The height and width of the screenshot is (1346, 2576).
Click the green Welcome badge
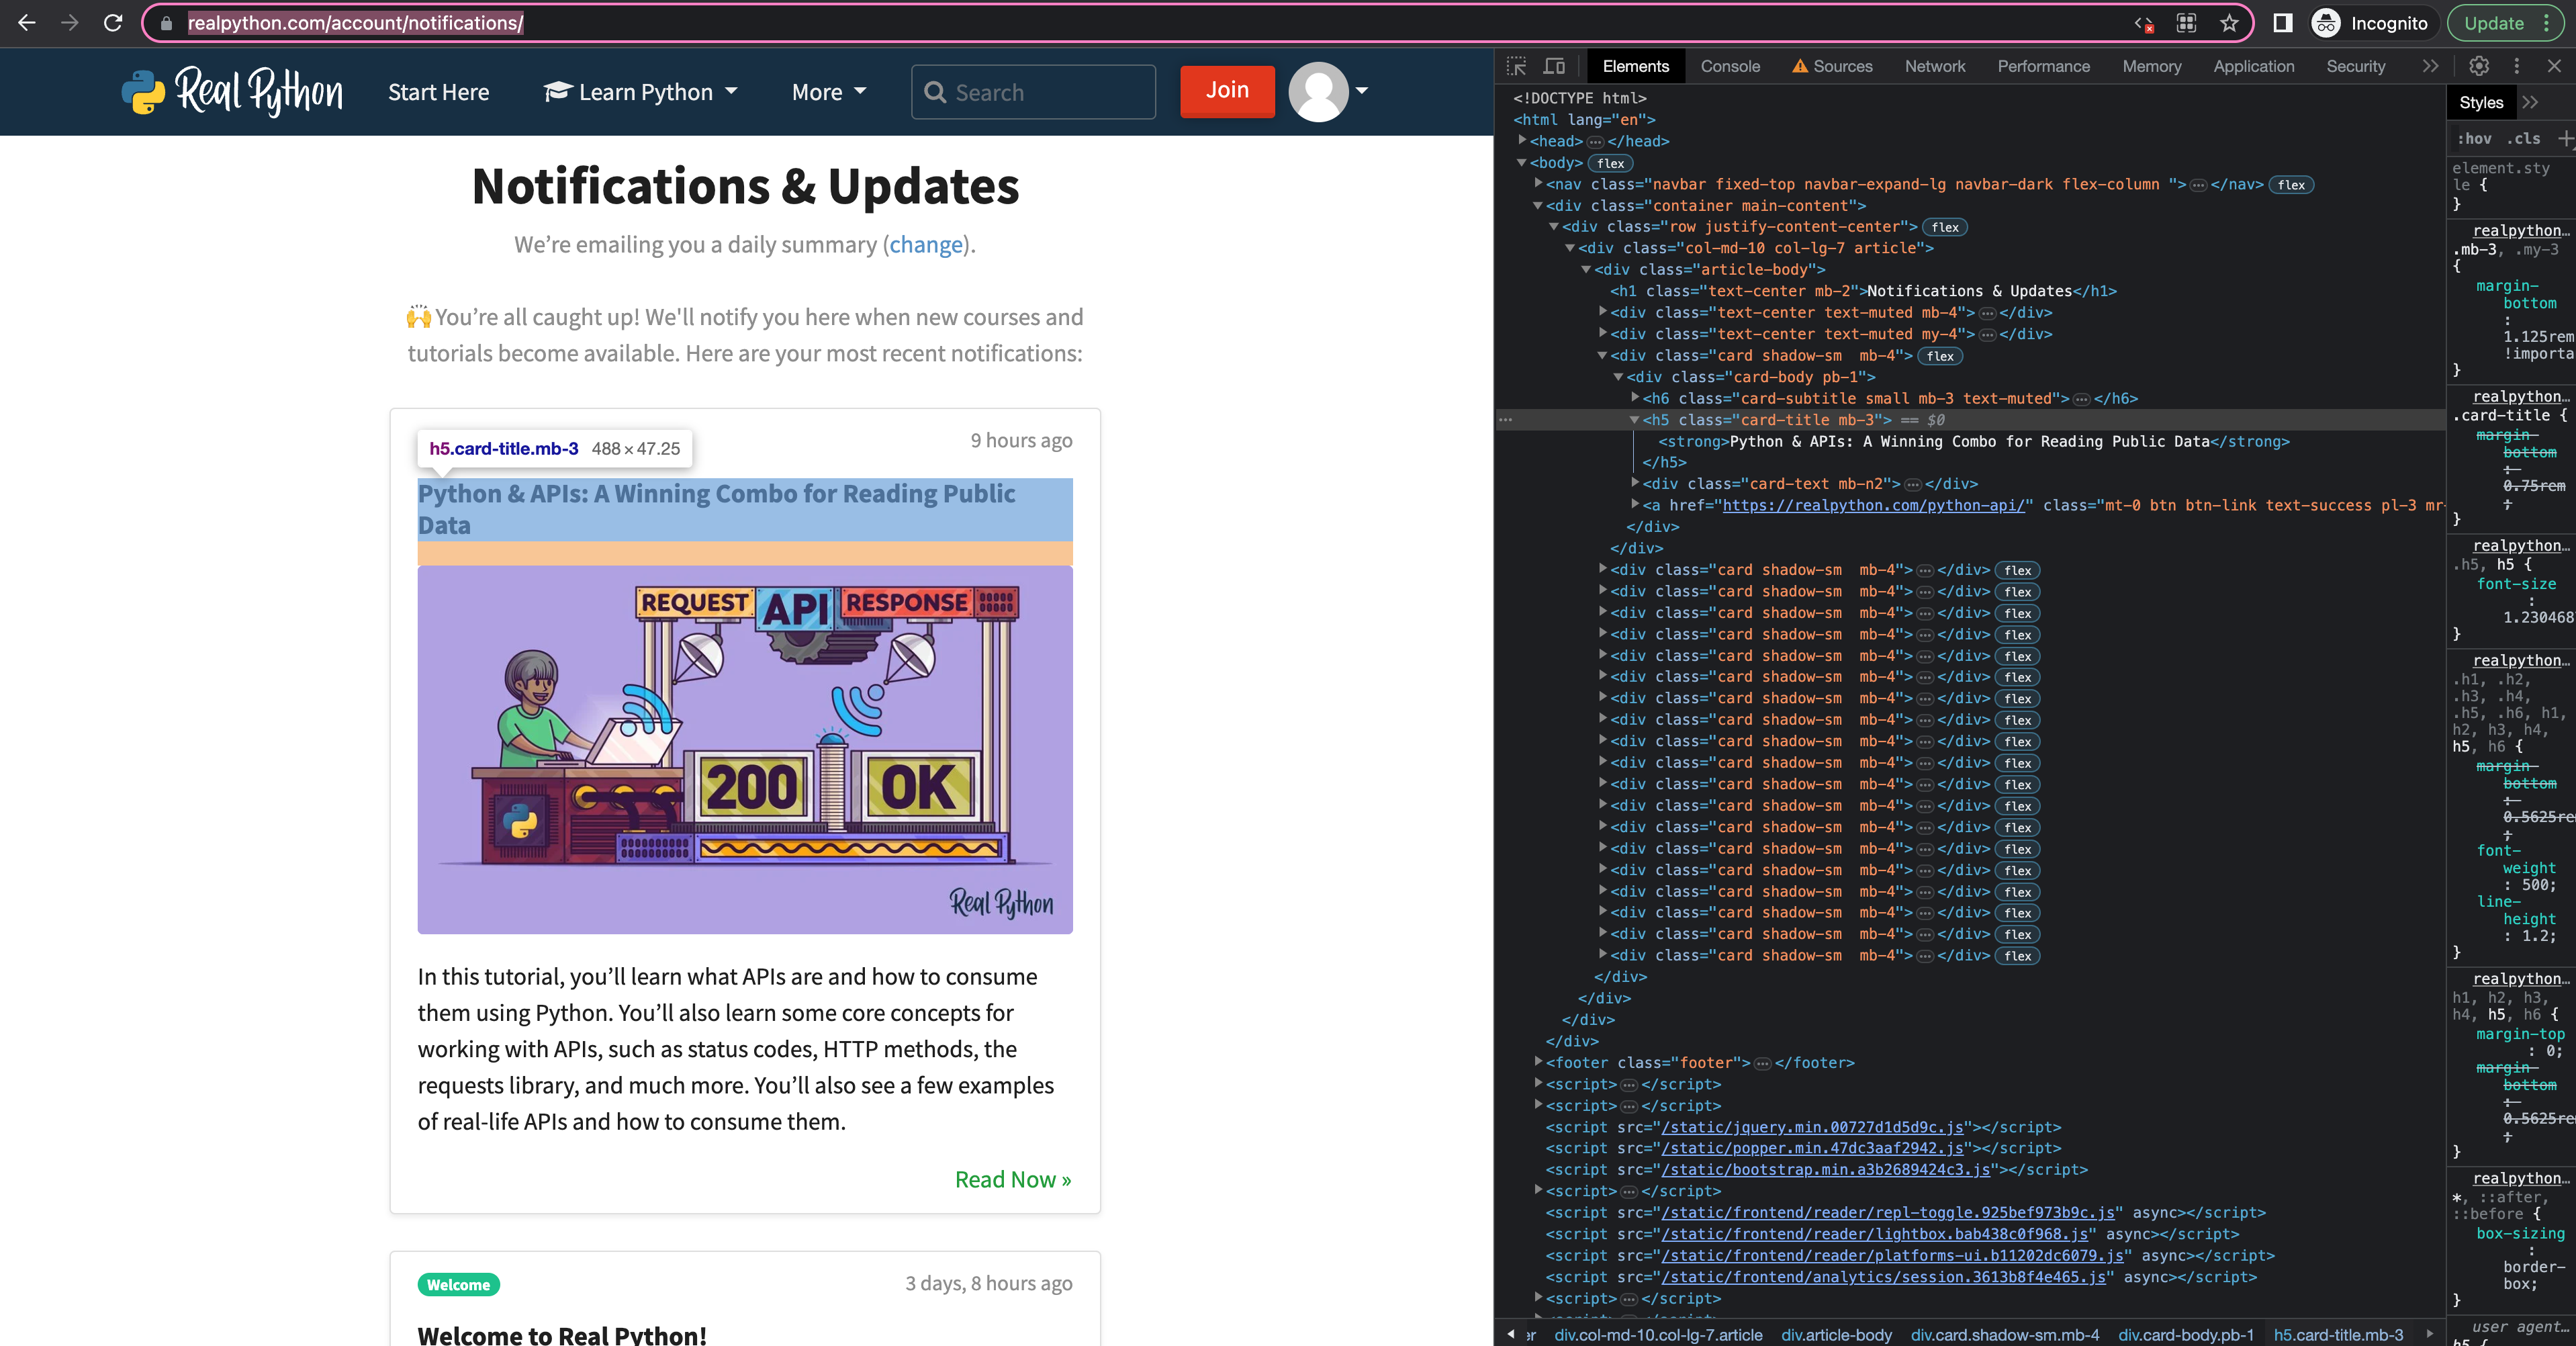coord(458,1285)
